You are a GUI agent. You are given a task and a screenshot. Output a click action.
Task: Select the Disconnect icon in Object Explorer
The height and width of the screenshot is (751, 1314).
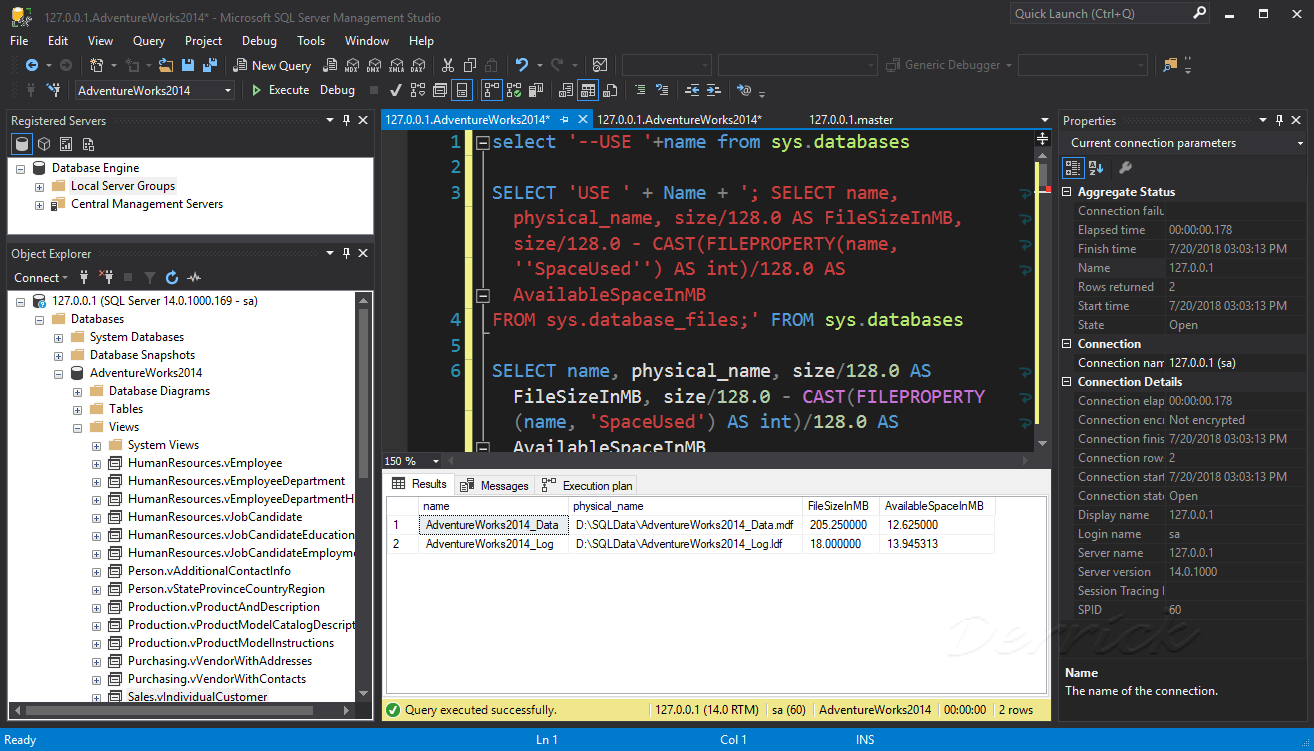pos(106,277)
